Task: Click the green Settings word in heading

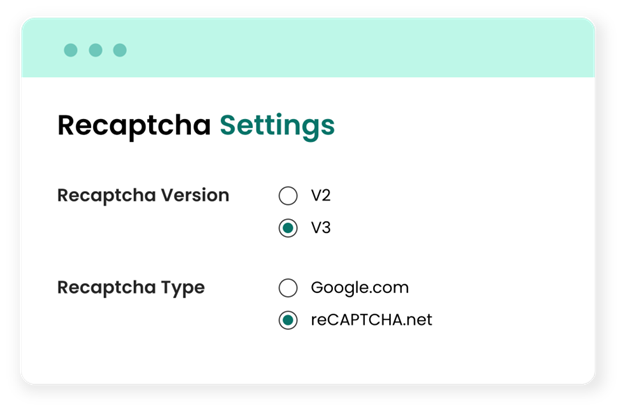Action: [x=277, y=125]
